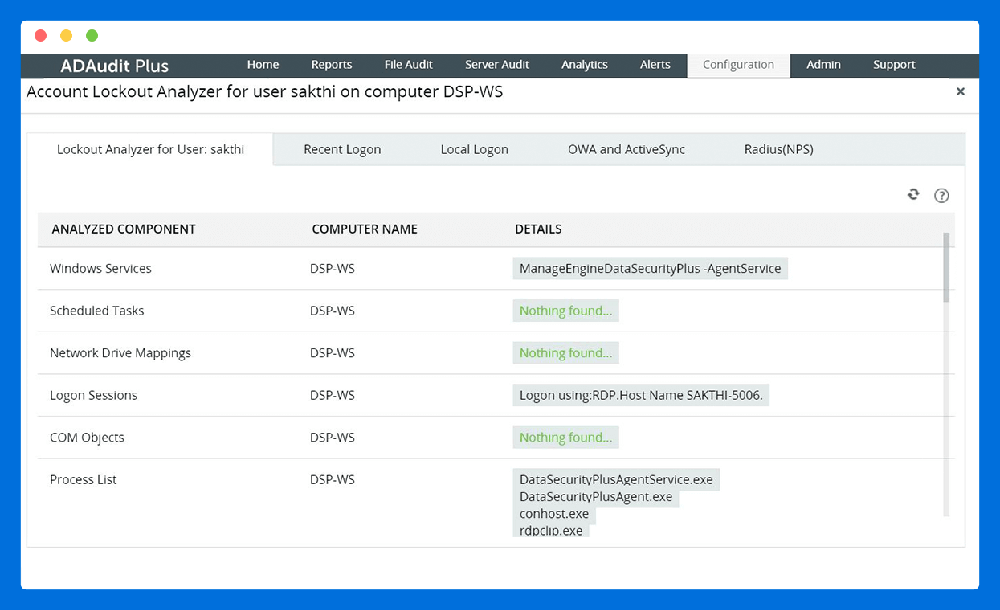Image resolution: width=1000 pixels, height=610 pixels.
Task: Click DSP-WS in Process List row
Action: (x=332, y=480)
